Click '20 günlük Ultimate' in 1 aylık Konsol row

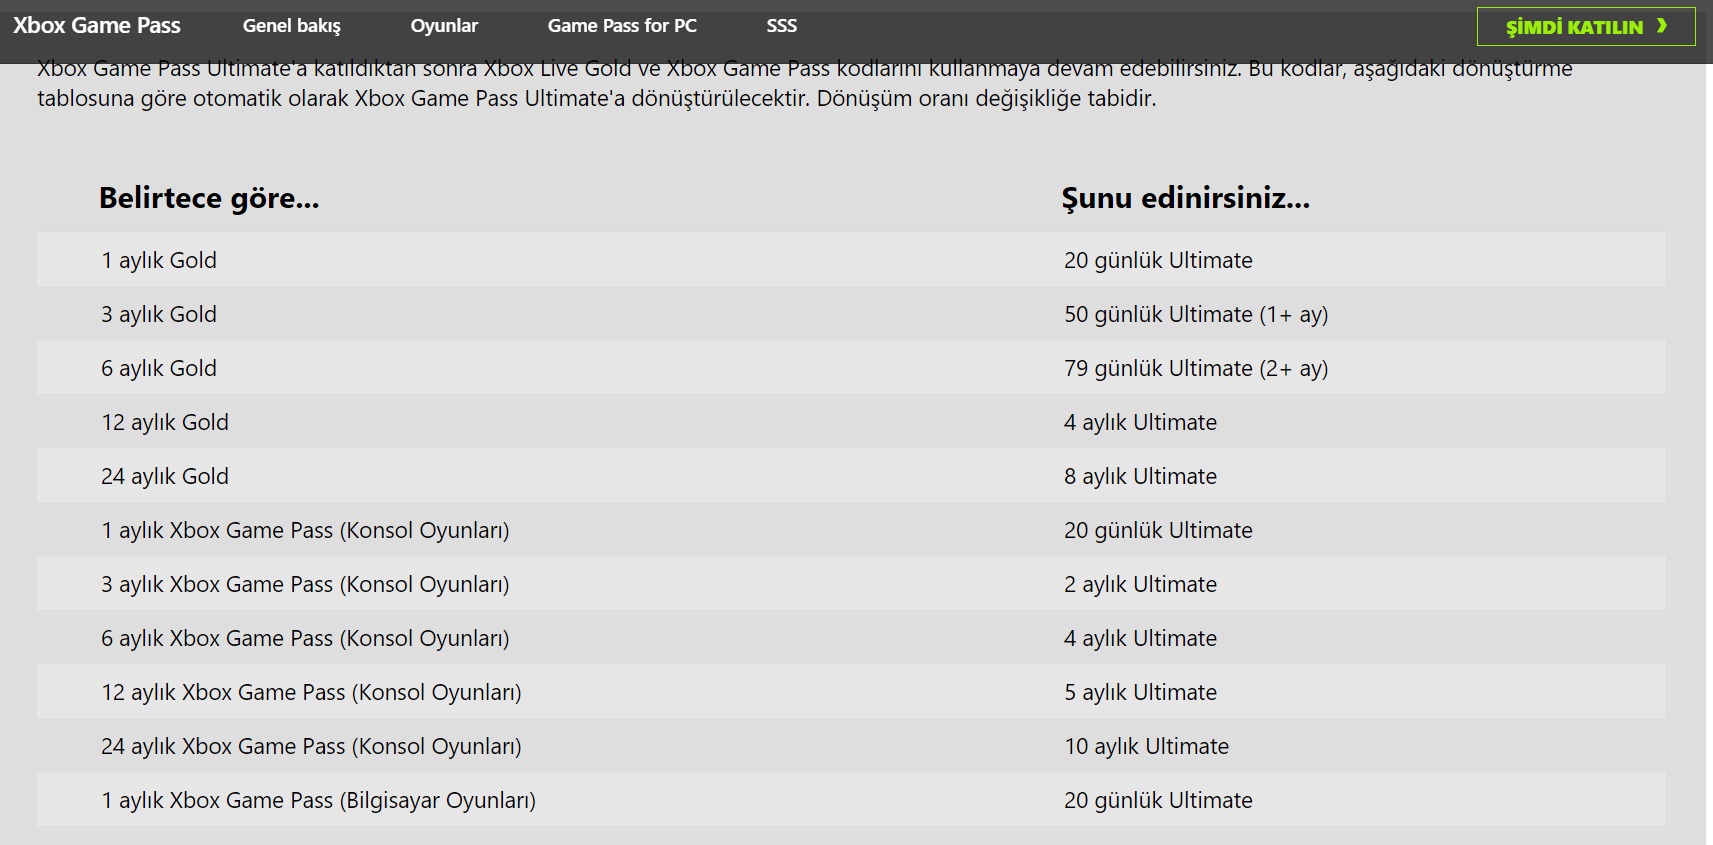click(1158, 530)
